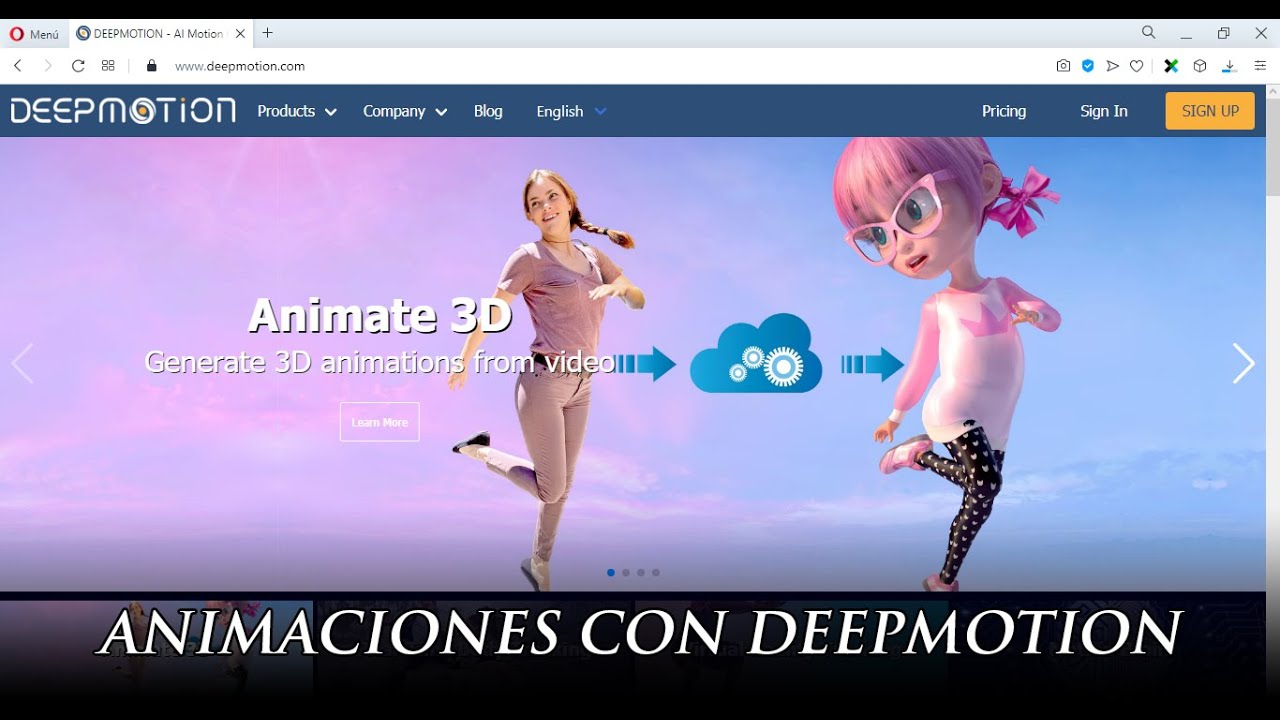Select the fourth carousel dot
This screenshot has height=720, width=1280.
click(656, 573)
